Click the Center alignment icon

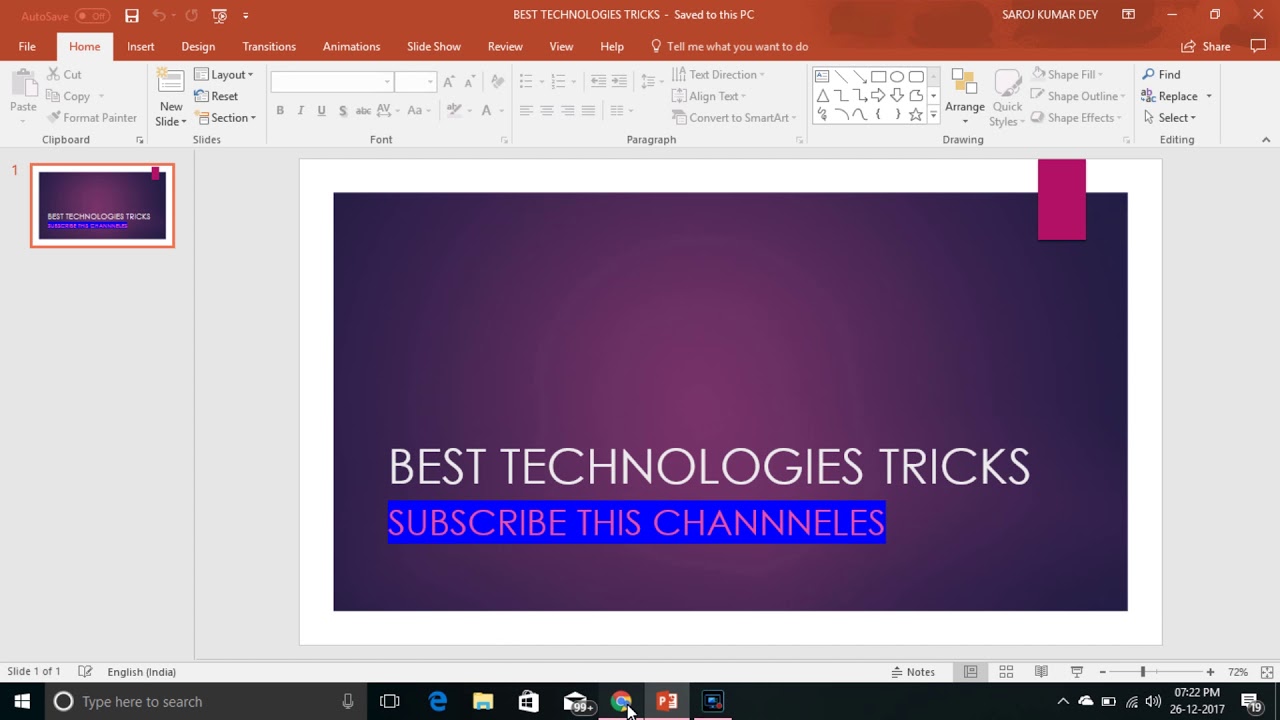547,110
